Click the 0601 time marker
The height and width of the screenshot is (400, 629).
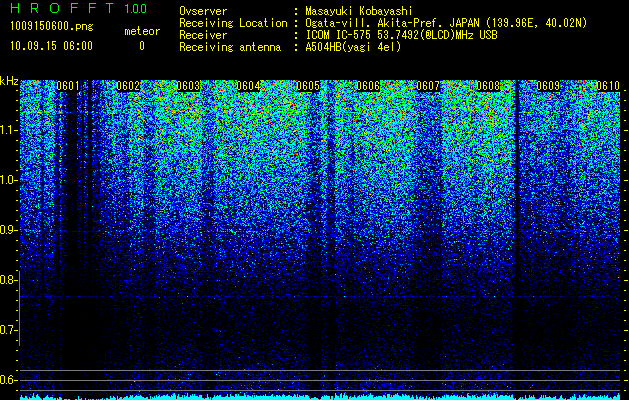point(68,86)
